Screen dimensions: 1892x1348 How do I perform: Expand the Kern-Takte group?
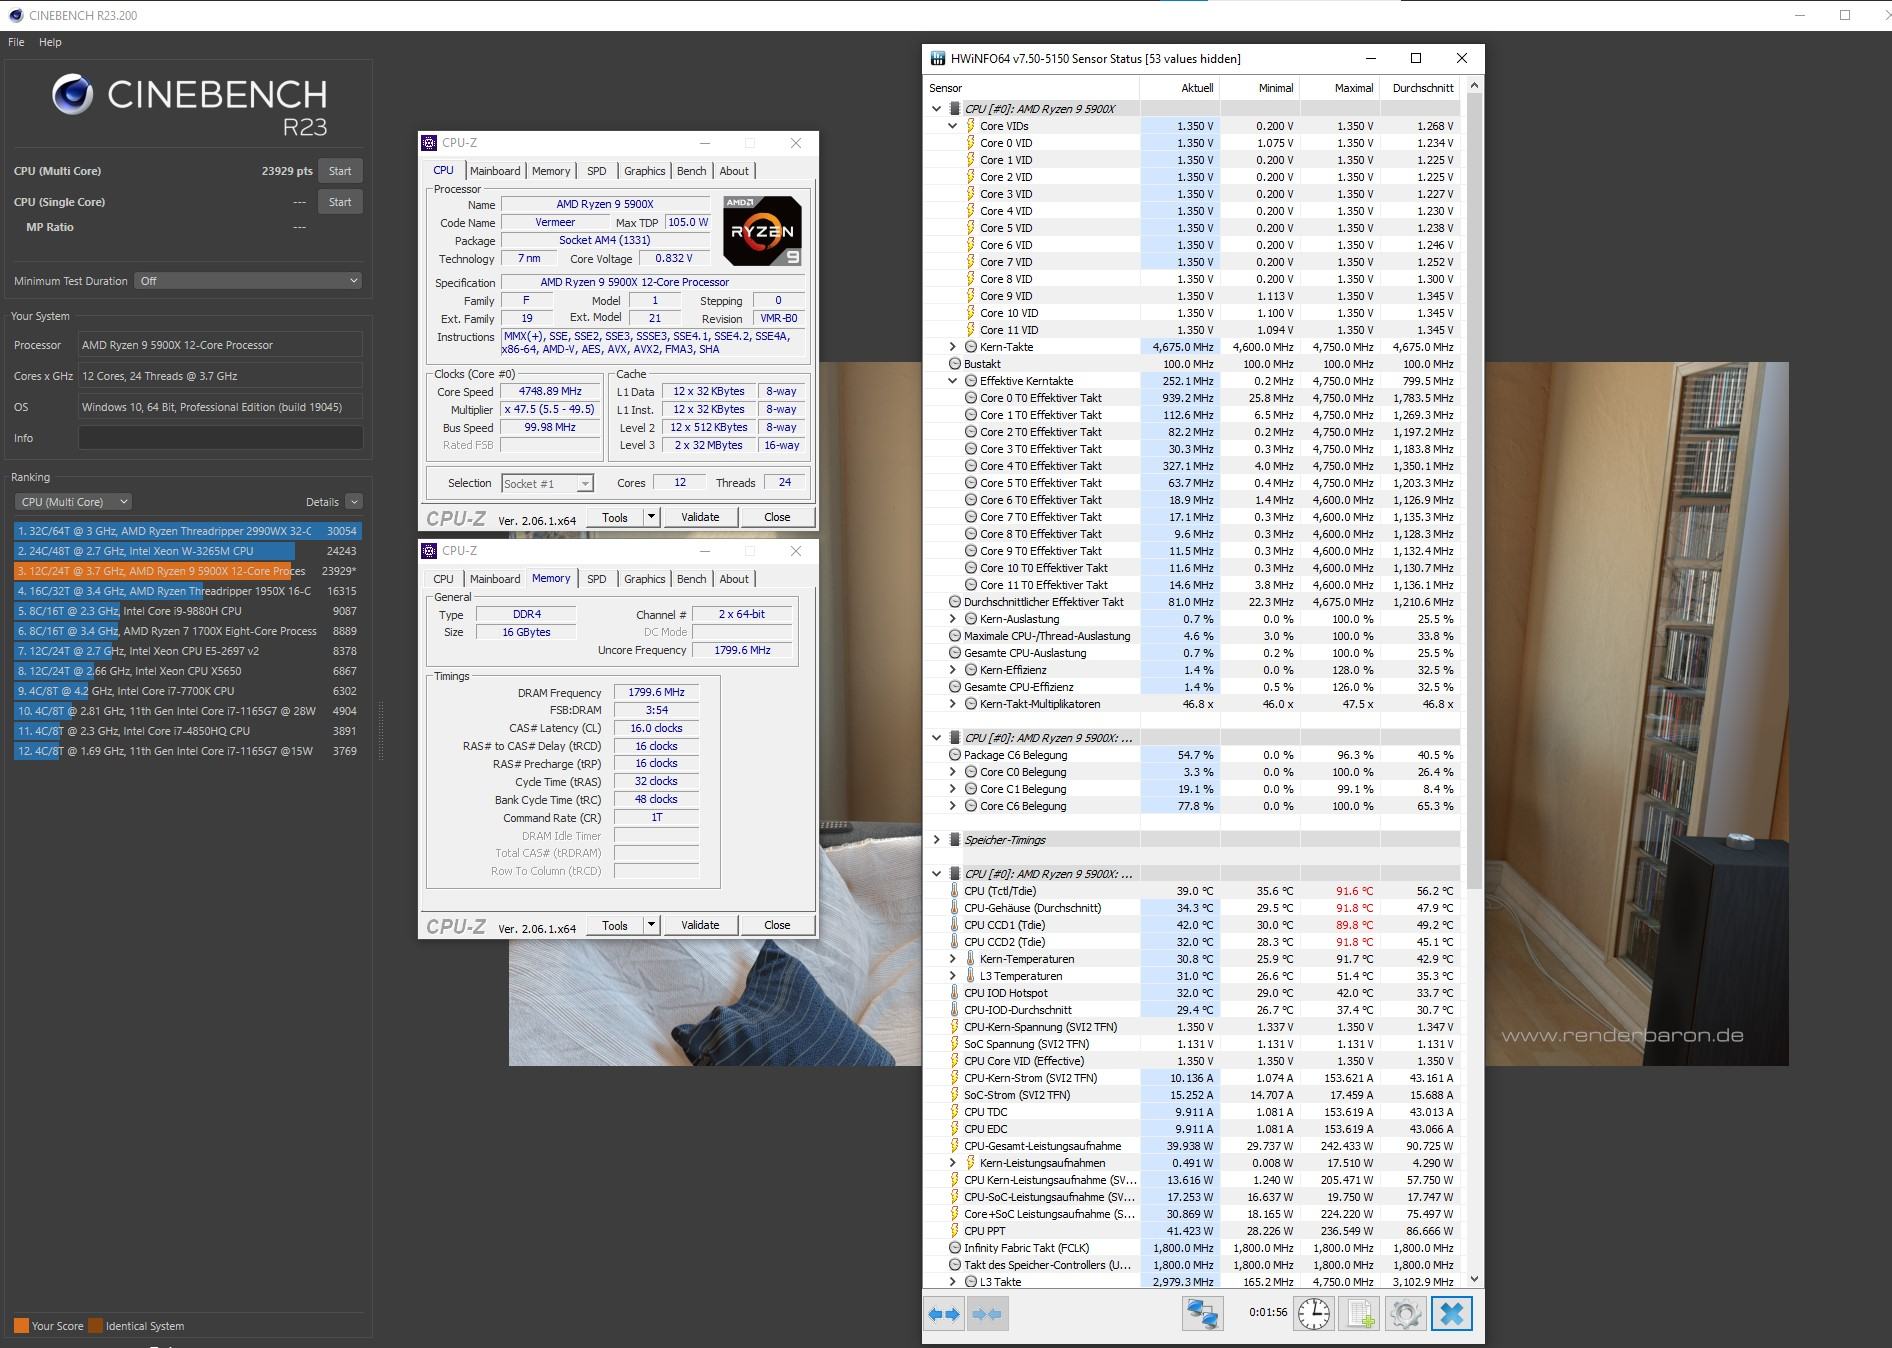953,347
